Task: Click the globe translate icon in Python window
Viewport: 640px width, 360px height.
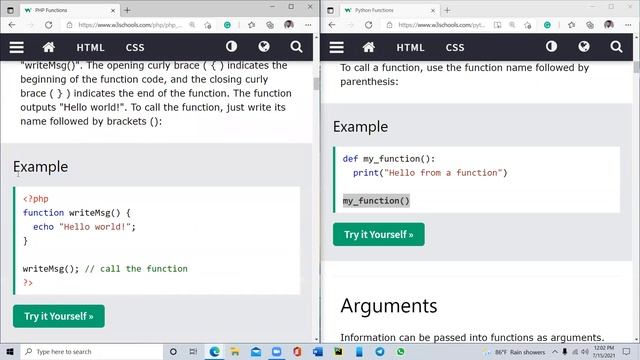Action: point(584,47)
